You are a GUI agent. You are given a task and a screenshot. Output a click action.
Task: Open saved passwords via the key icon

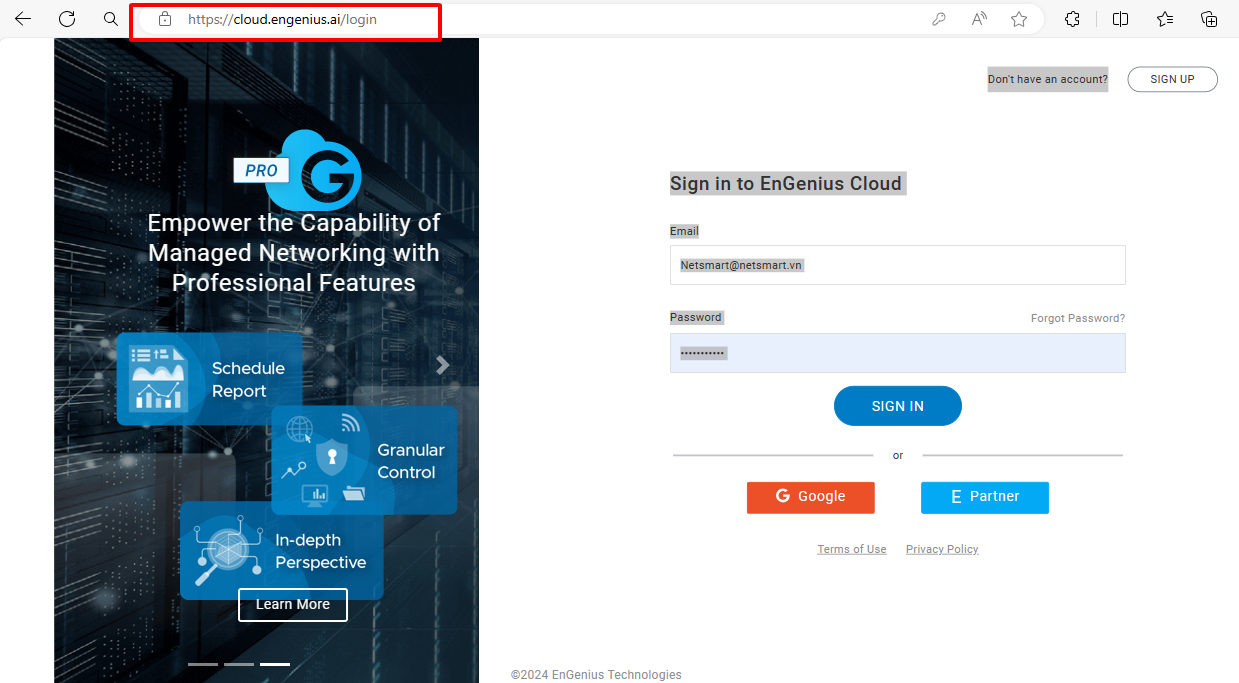(x=939, y=19)
